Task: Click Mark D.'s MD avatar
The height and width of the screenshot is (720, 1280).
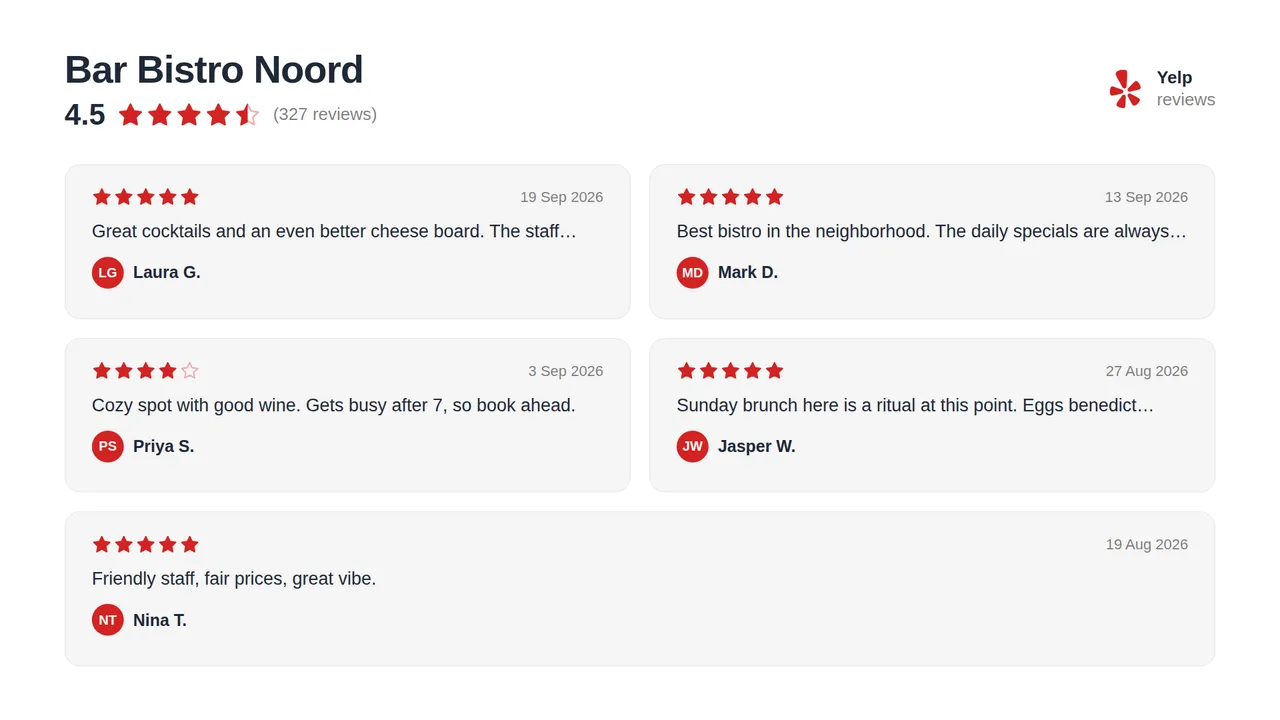Action: click(693, 272)
